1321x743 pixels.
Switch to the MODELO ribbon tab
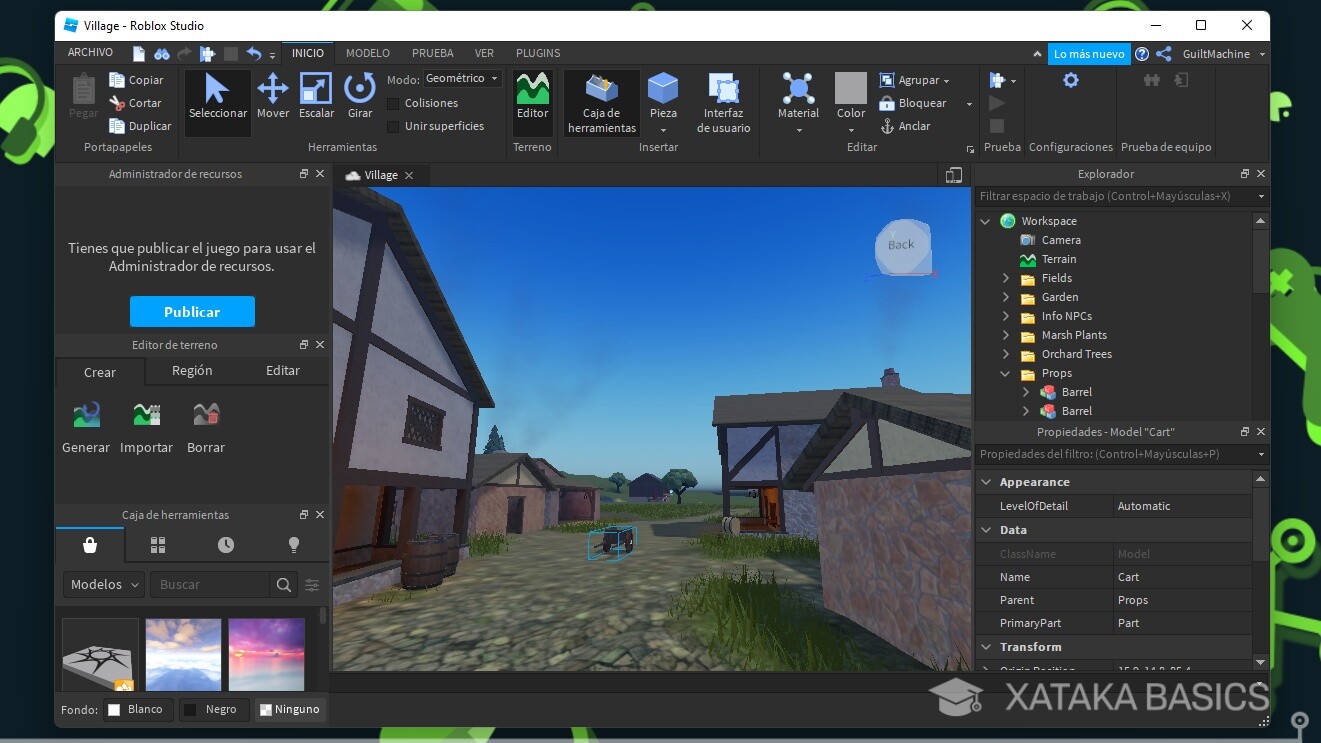click(x=367, y=53)
